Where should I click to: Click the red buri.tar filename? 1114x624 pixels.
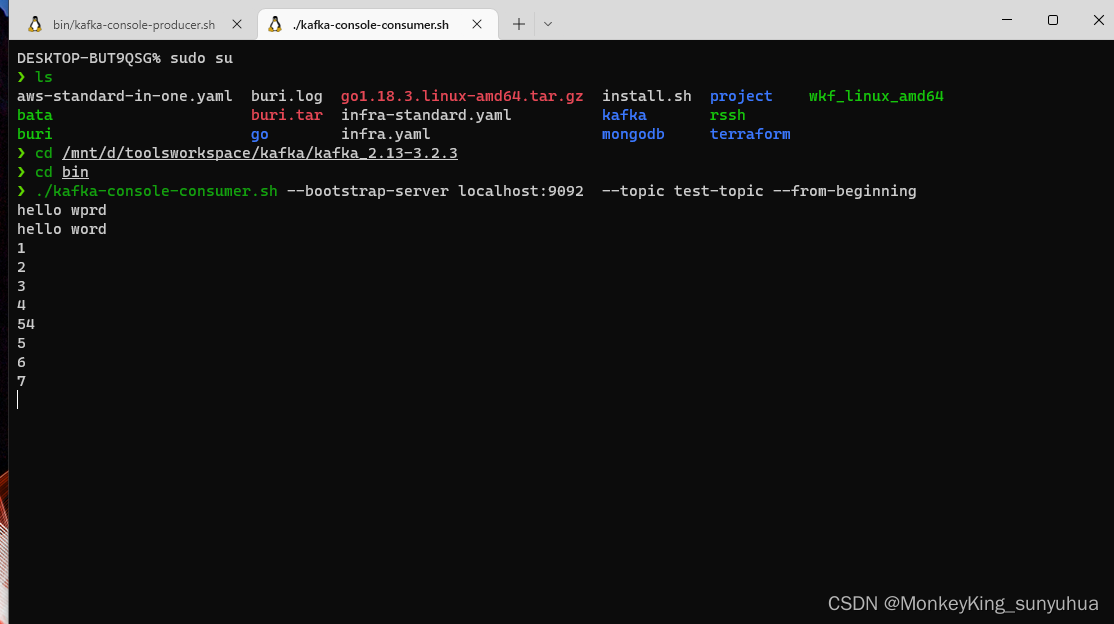pyautogui.click(x=286, y=114)
